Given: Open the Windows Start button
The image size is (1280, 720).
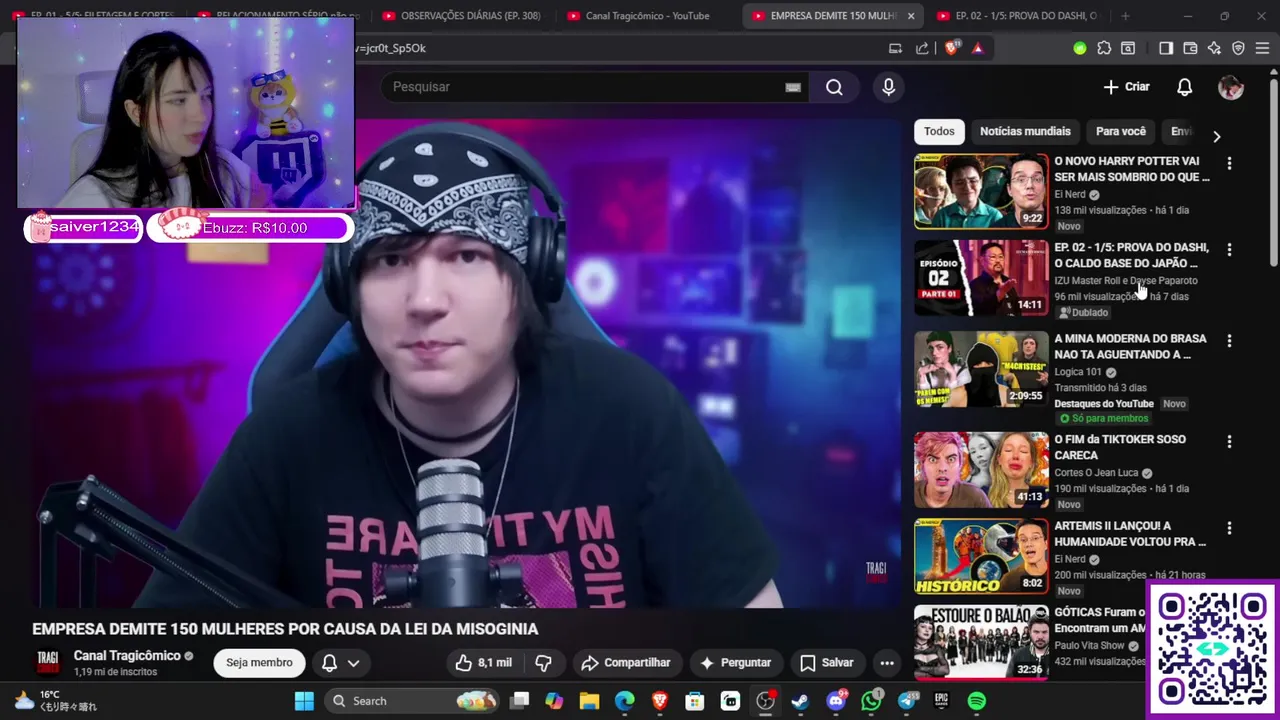Looking at the screenshot, I should point(305,701).
